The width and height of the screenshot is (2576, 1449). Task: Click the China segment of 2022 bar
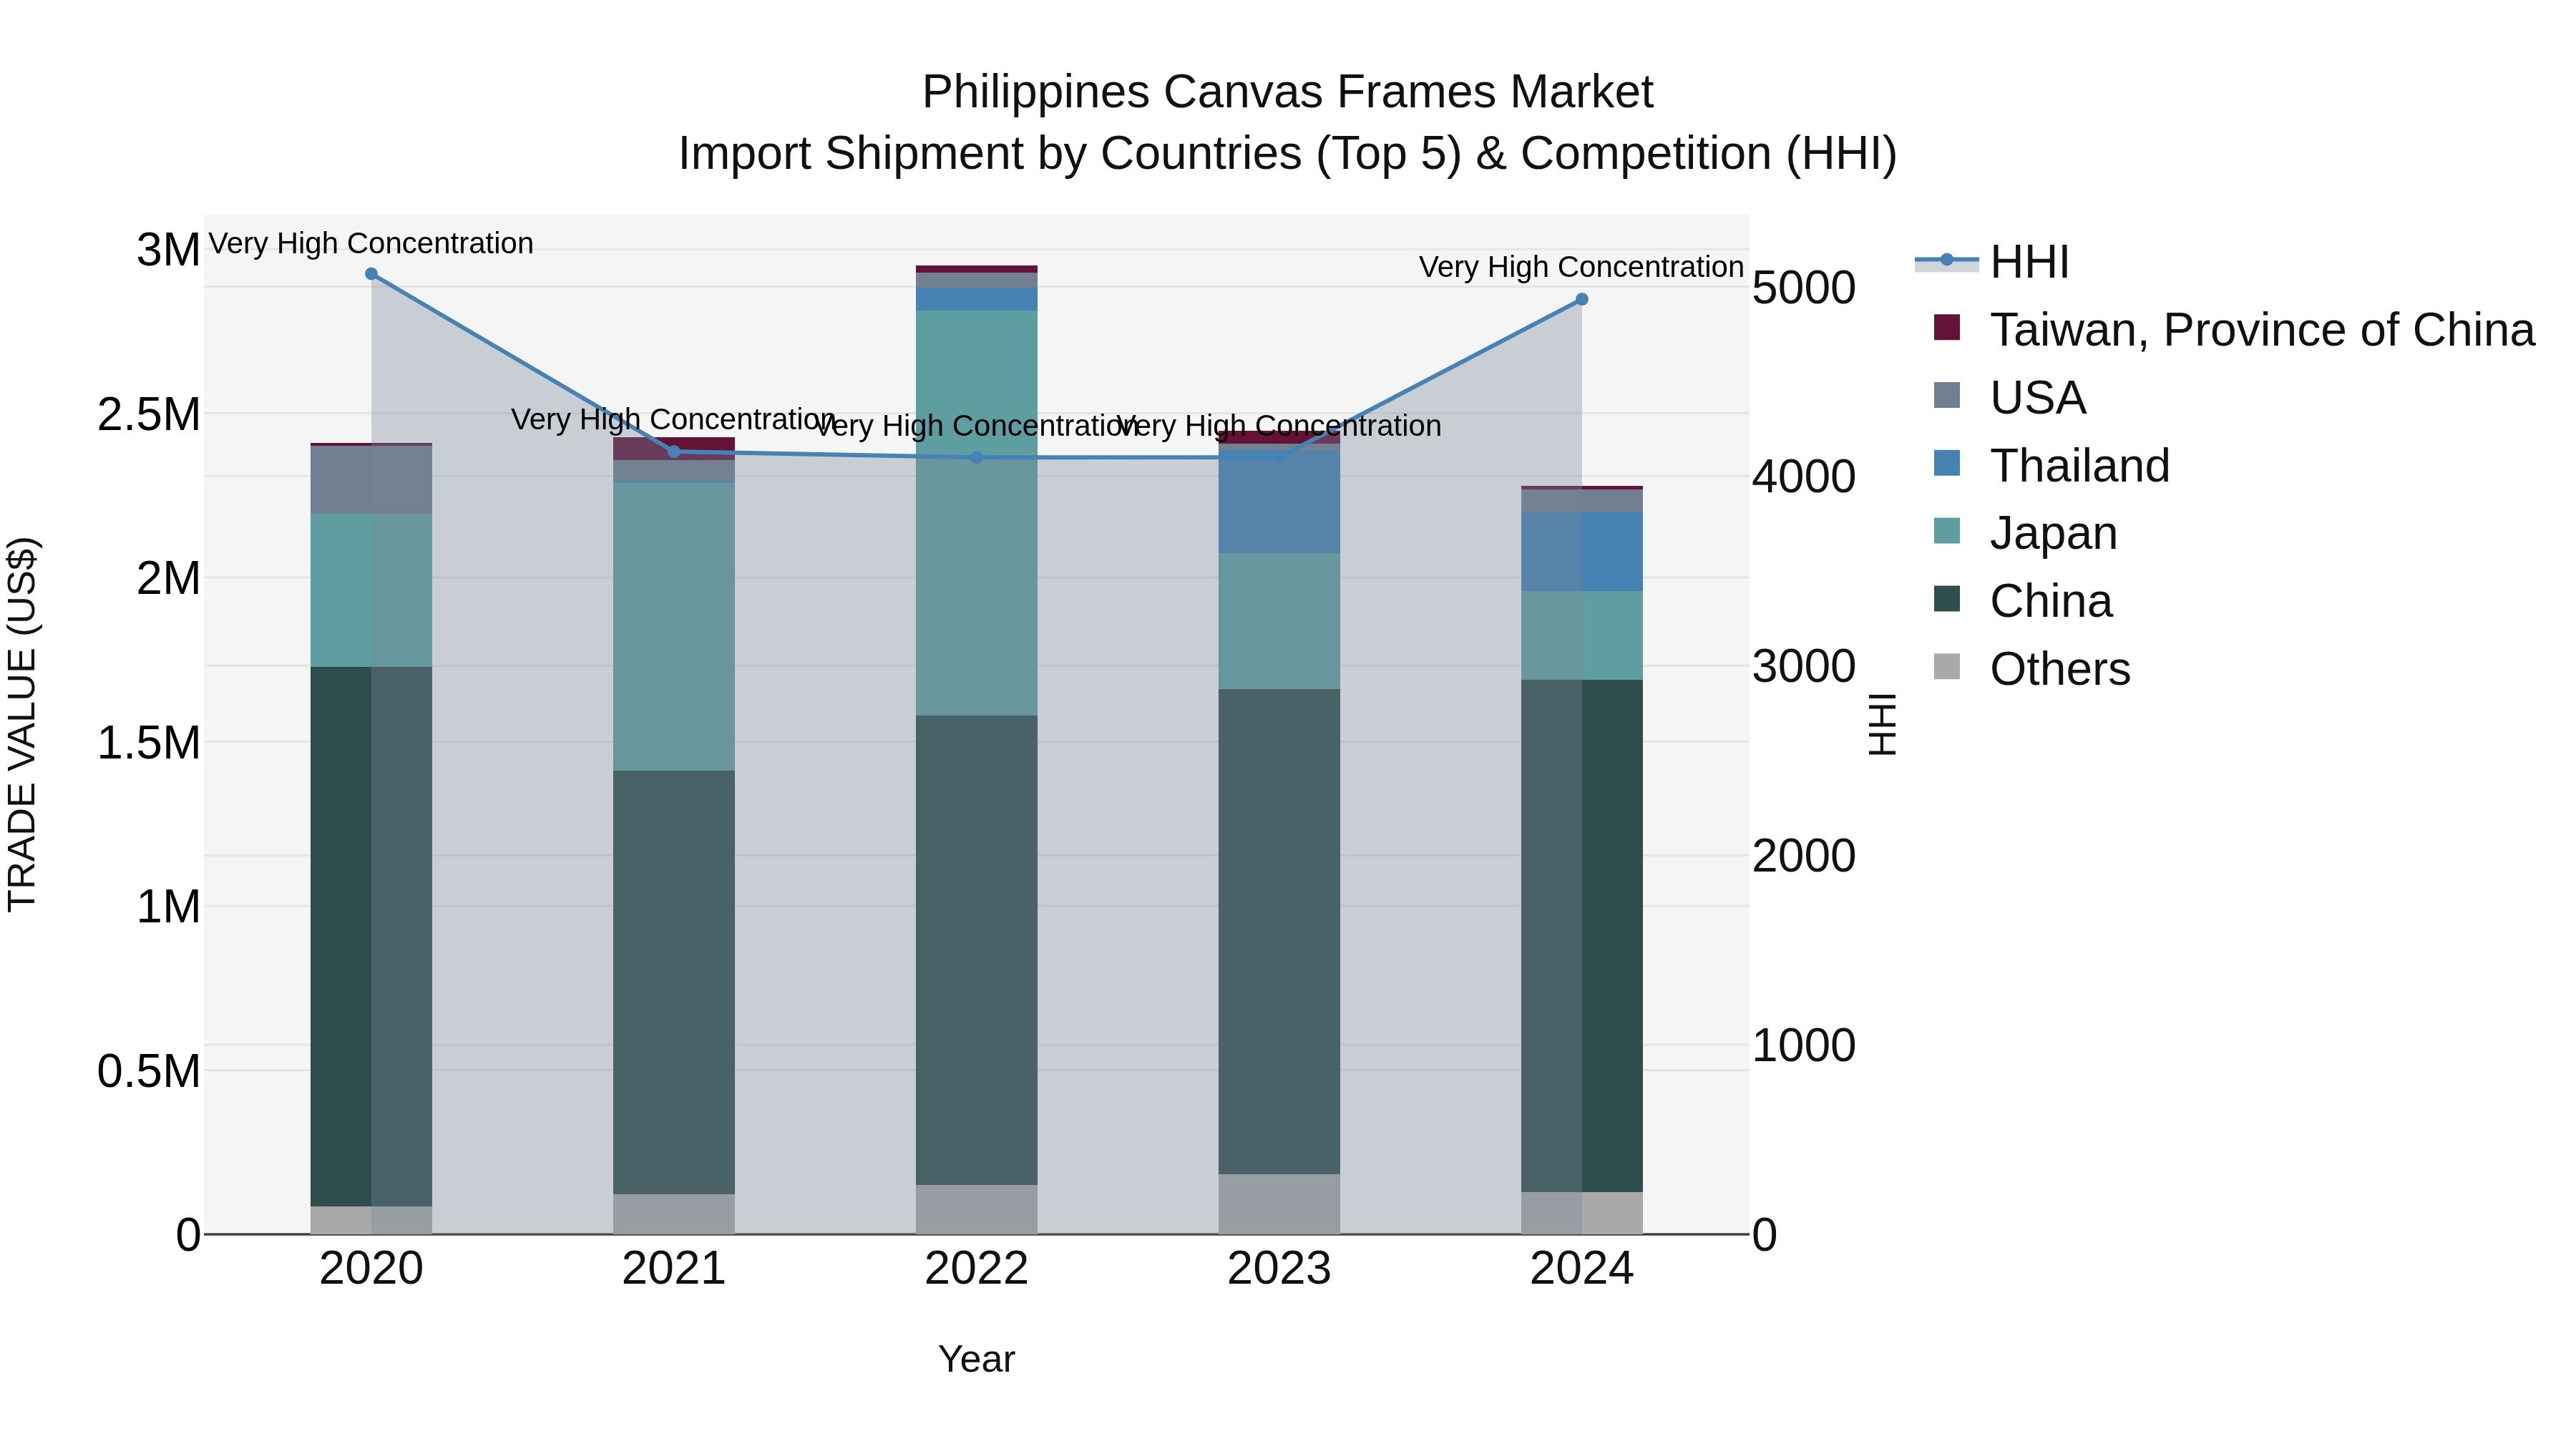(977, 951)
